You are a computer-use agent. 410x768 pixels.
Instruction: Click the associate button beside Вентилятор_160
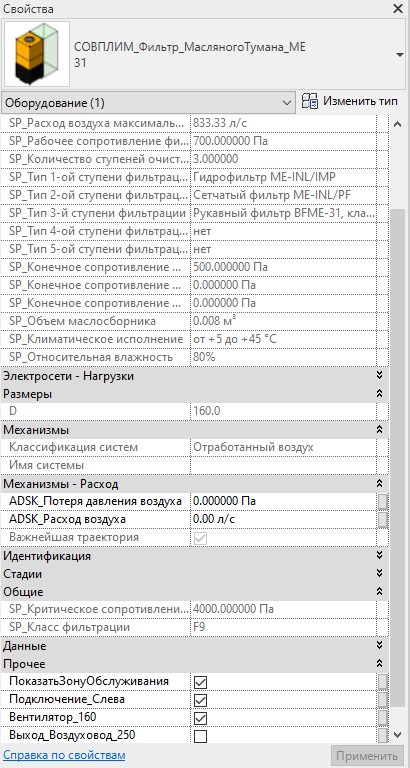click(x=383, y=718)
